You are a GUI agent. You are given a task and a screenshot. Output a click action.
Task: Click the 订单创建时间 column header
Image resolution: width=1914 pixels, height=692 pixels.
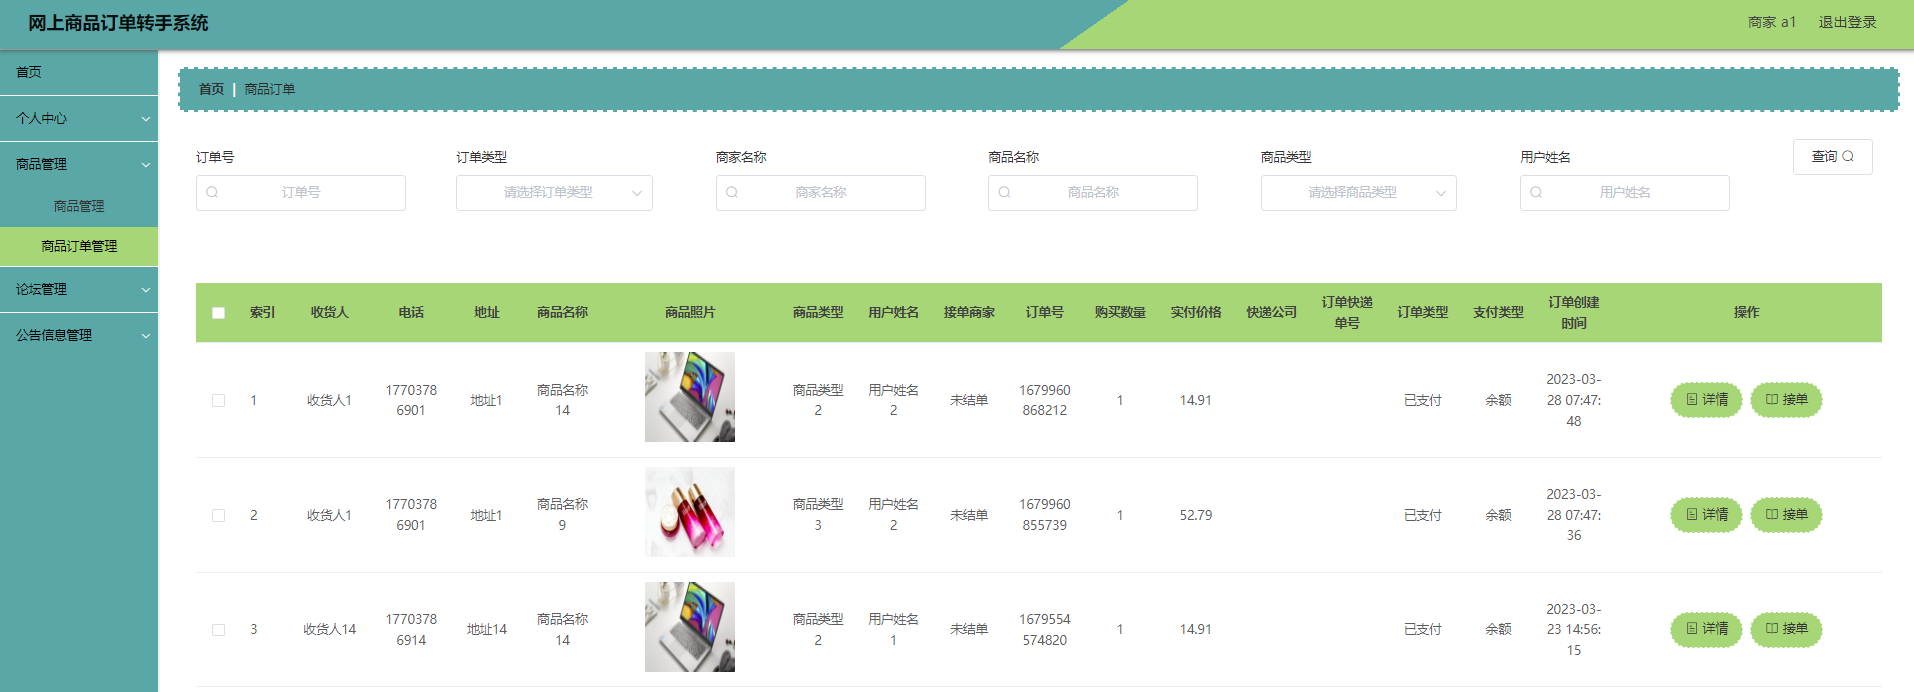[x=1574, y=313]
